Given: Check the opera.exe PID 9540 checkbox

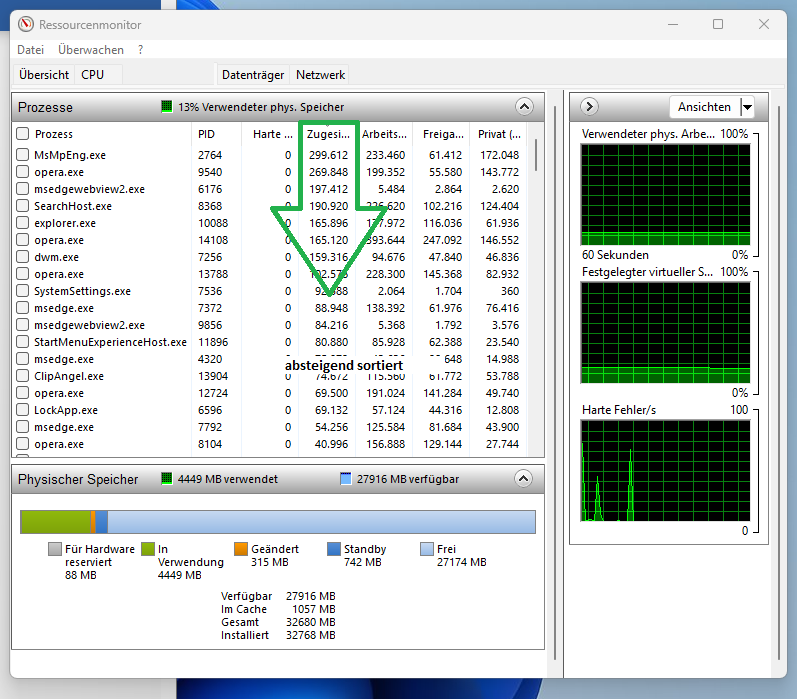Looking at the screenshot, I should tap(22, 172).
